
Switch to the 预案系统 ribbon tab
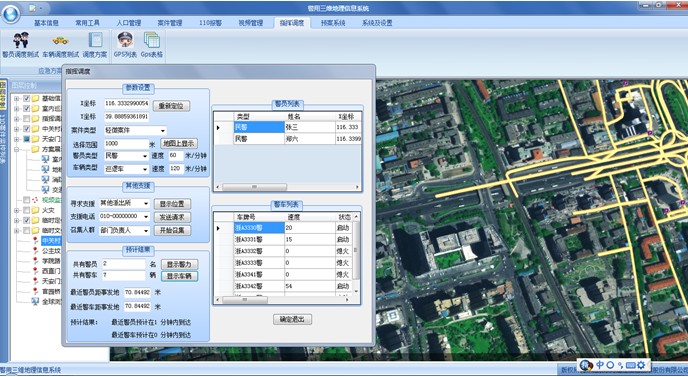[x=333, y=23]
